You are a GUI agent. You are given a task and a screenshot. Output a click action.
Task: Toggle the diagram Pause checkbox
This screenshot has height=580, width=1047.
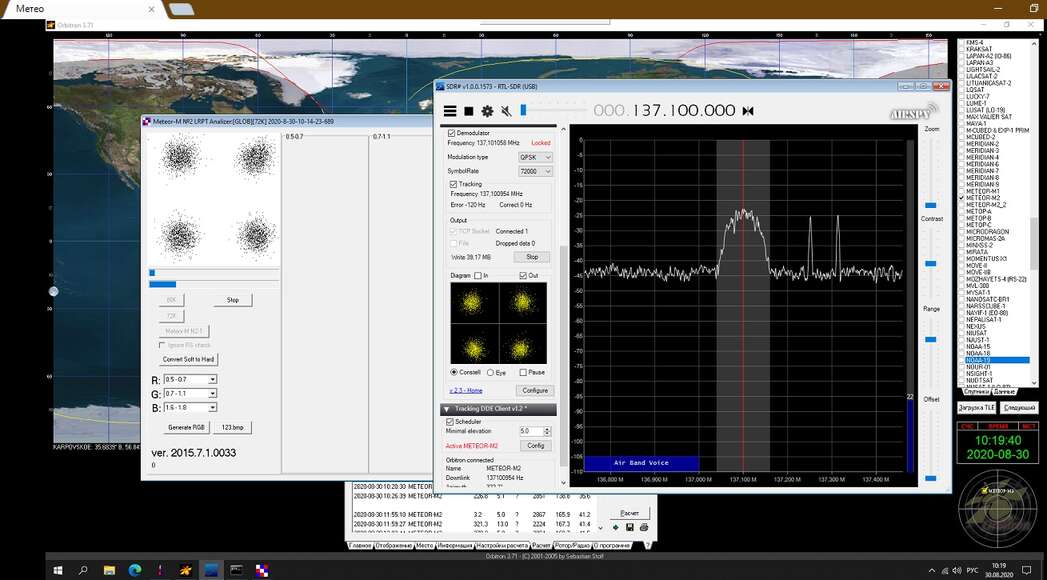[x=523, y=372]
